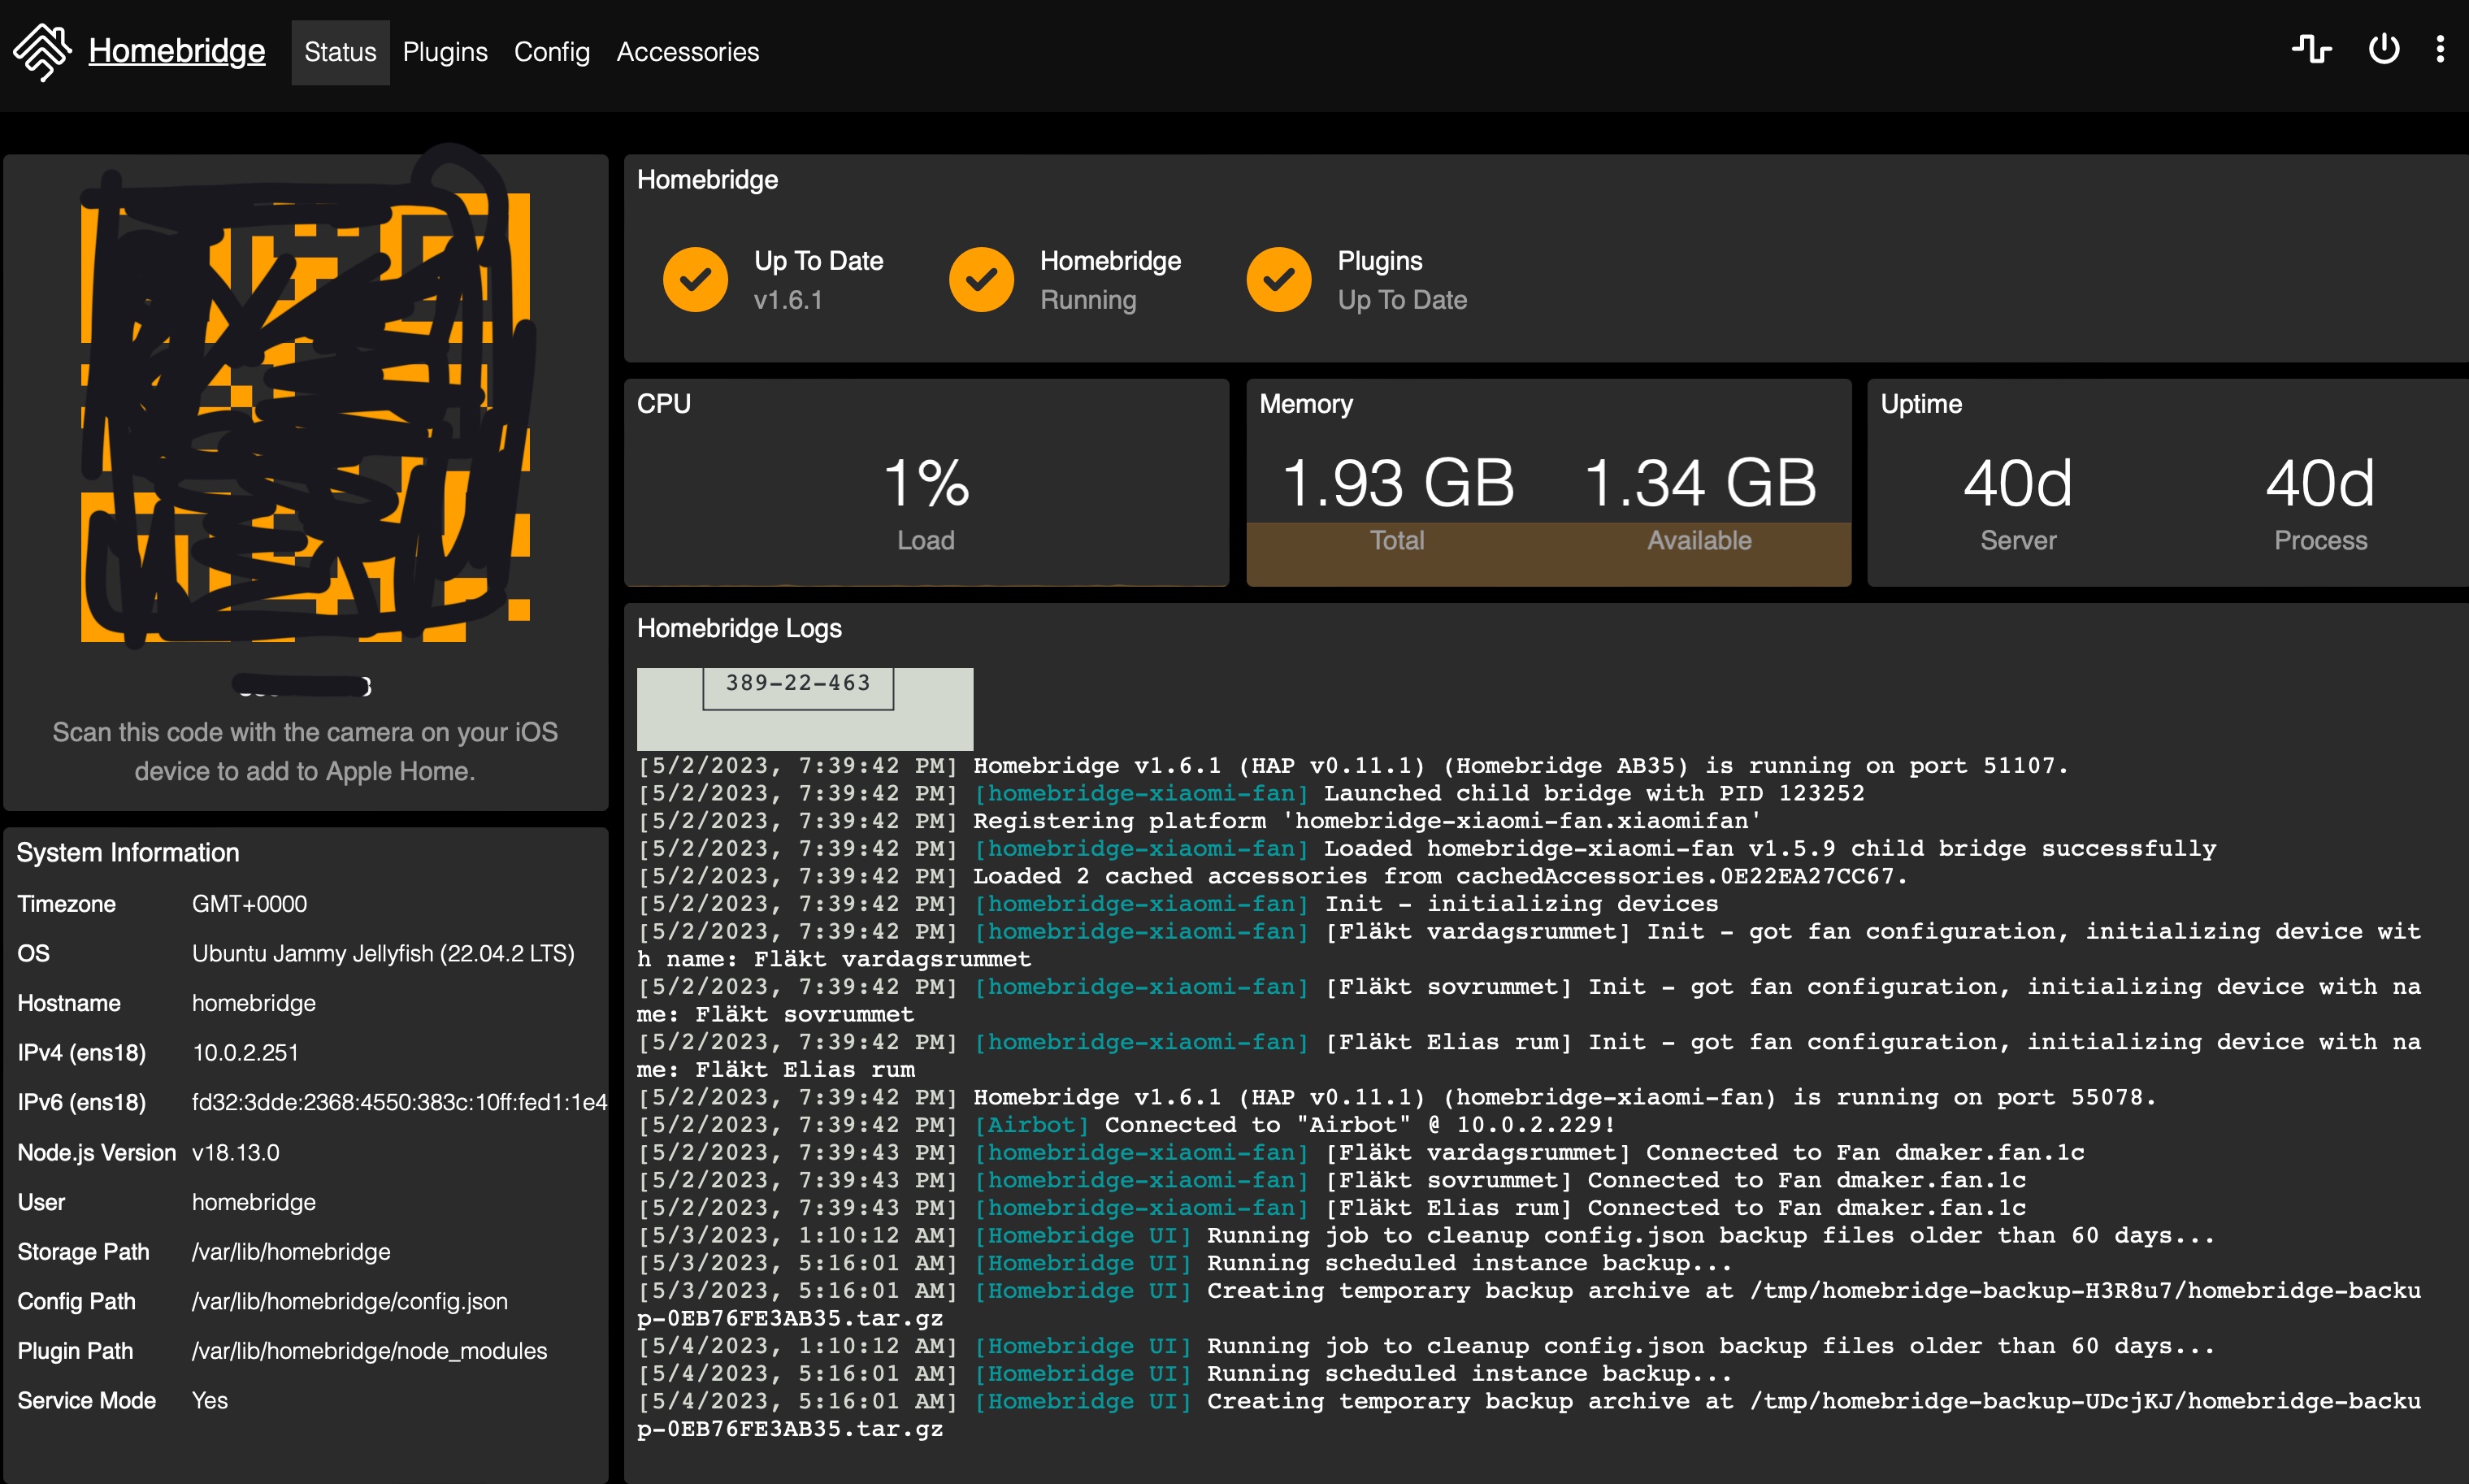Click the three-dot overflow menu icon
The width and height of the screenshot is (2469, 1484).
[2439, 51]
